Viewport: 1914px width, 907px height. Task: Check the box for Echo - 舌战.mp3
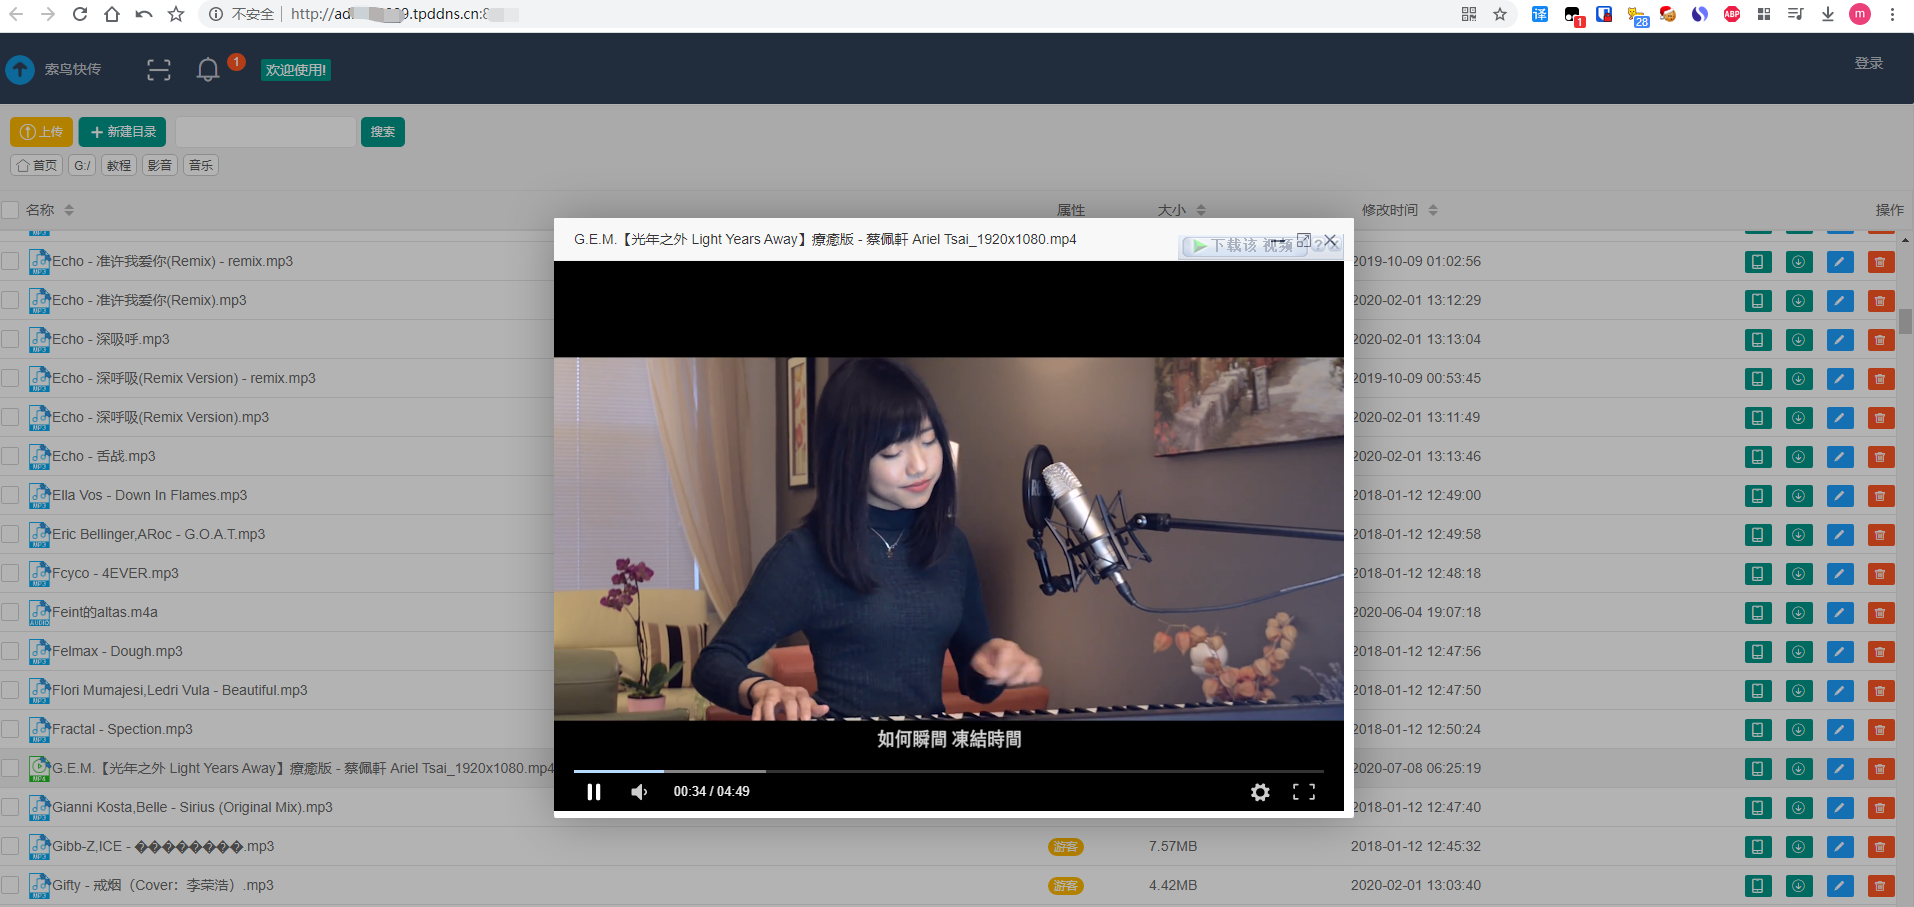pyautogui.click(x=10, y=457)
